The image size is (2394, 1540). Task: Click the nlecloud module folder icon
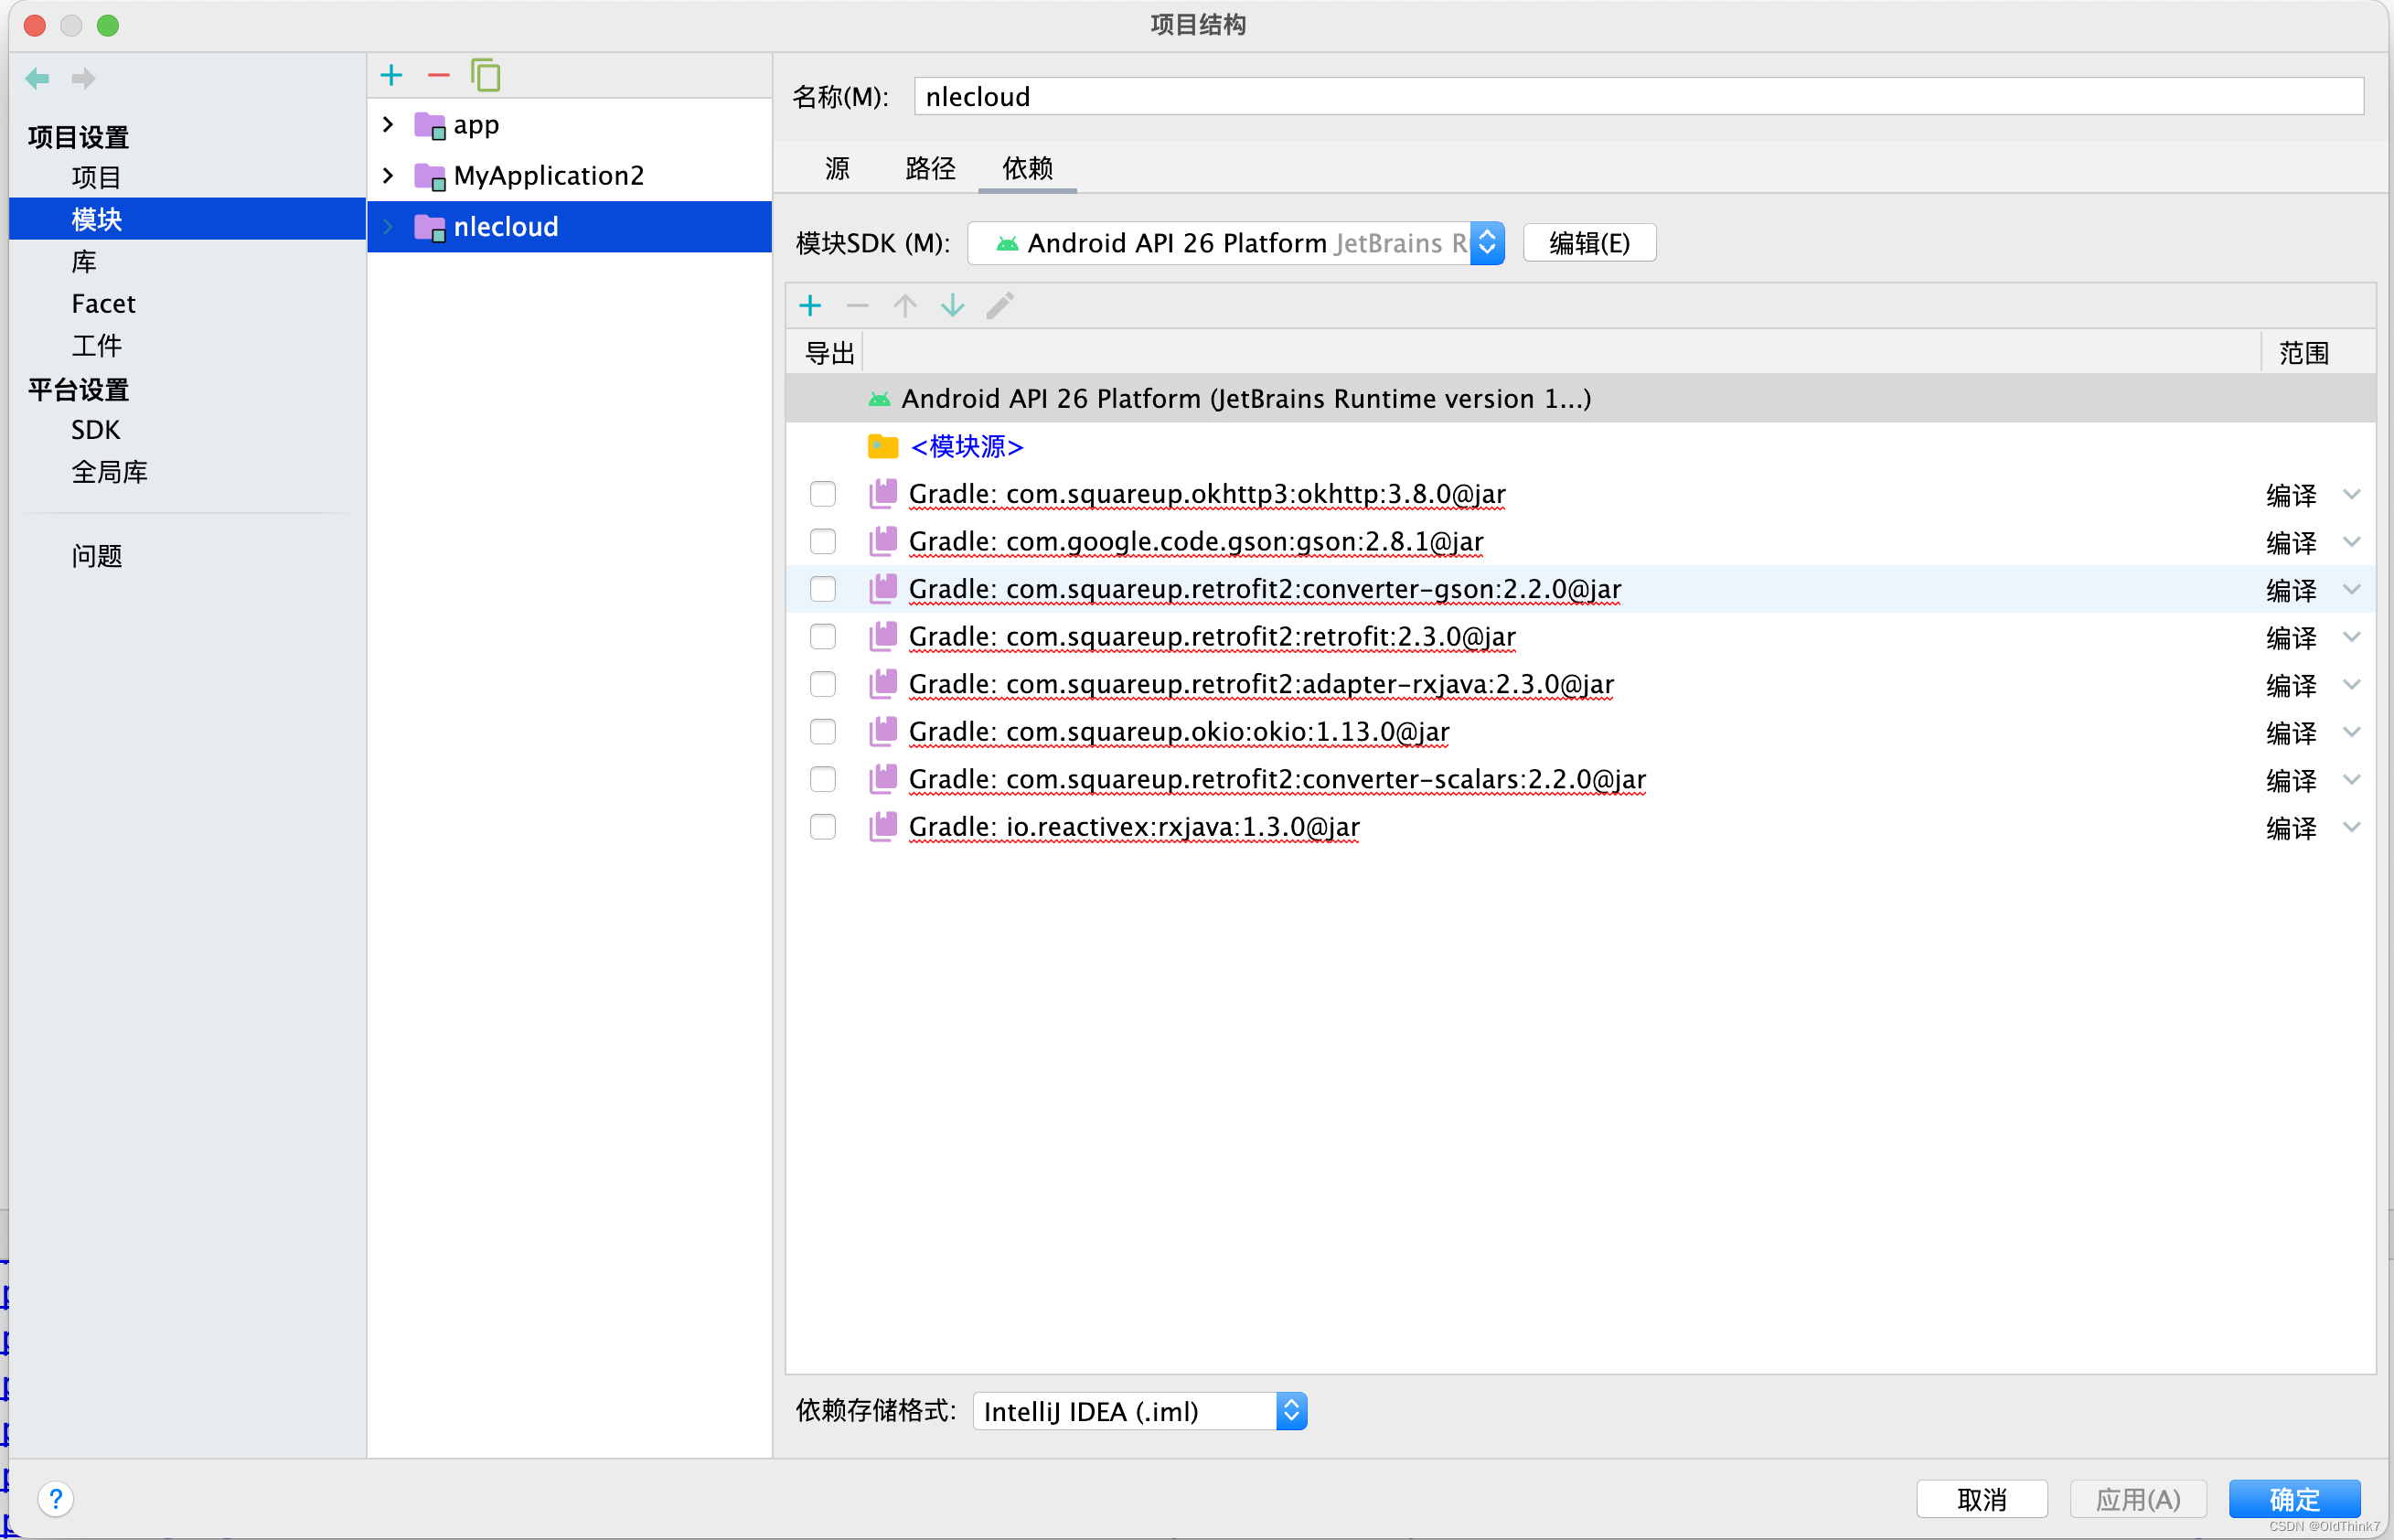tap(430, 228)
